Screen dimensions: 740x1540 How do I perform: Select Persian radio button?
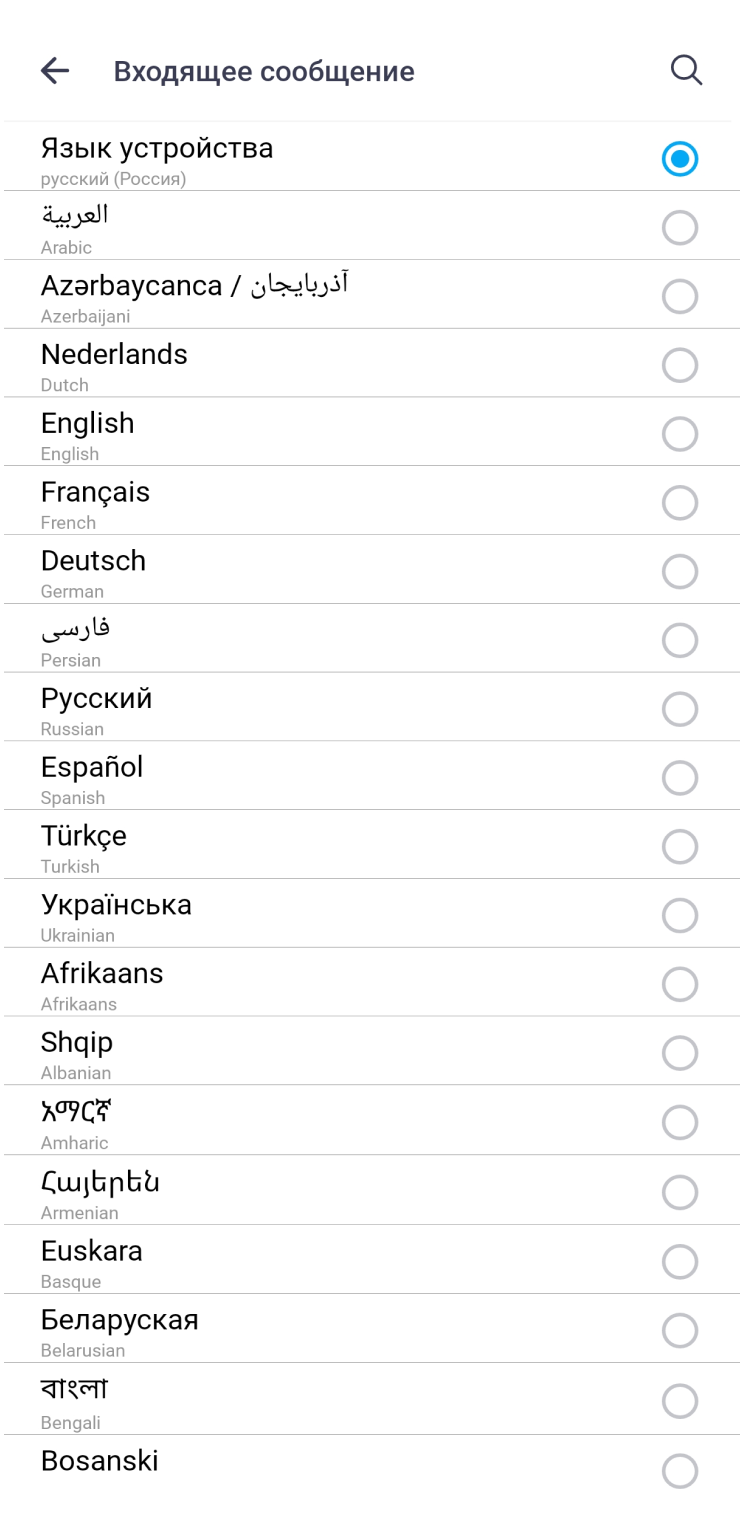680,640
